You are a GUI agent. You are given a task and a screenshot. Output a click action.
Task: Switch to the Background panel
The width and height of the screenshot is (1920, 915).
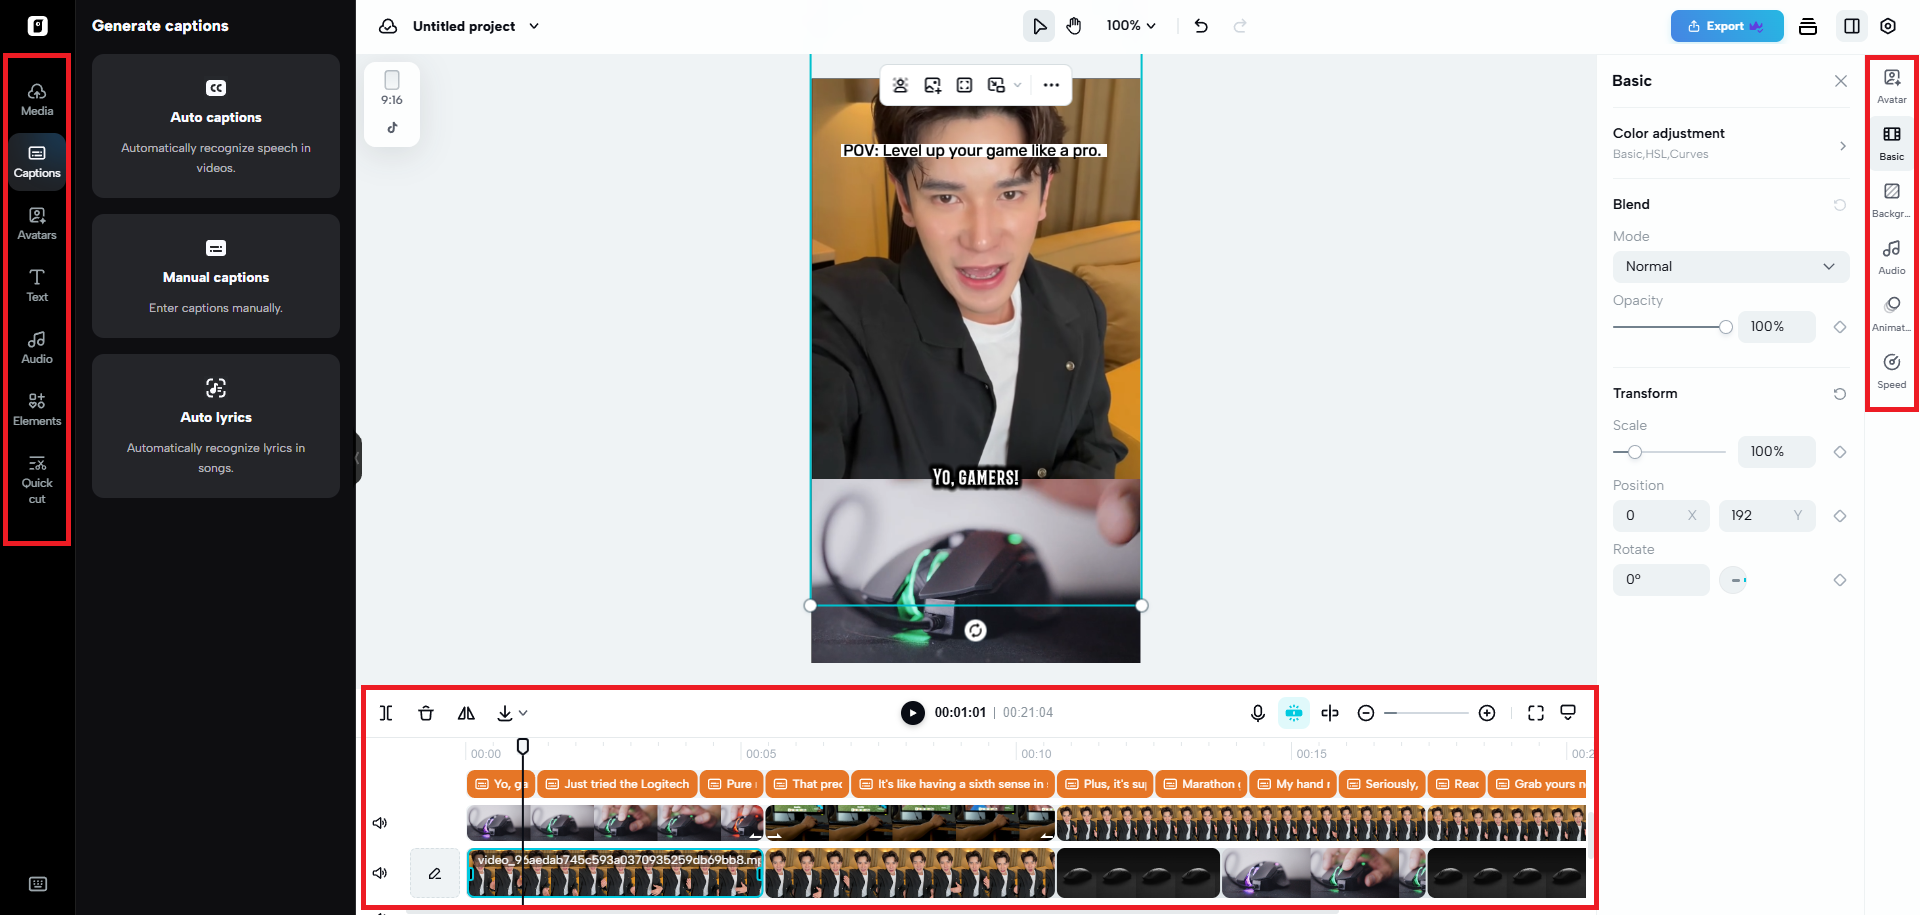tap(1891, 197)
